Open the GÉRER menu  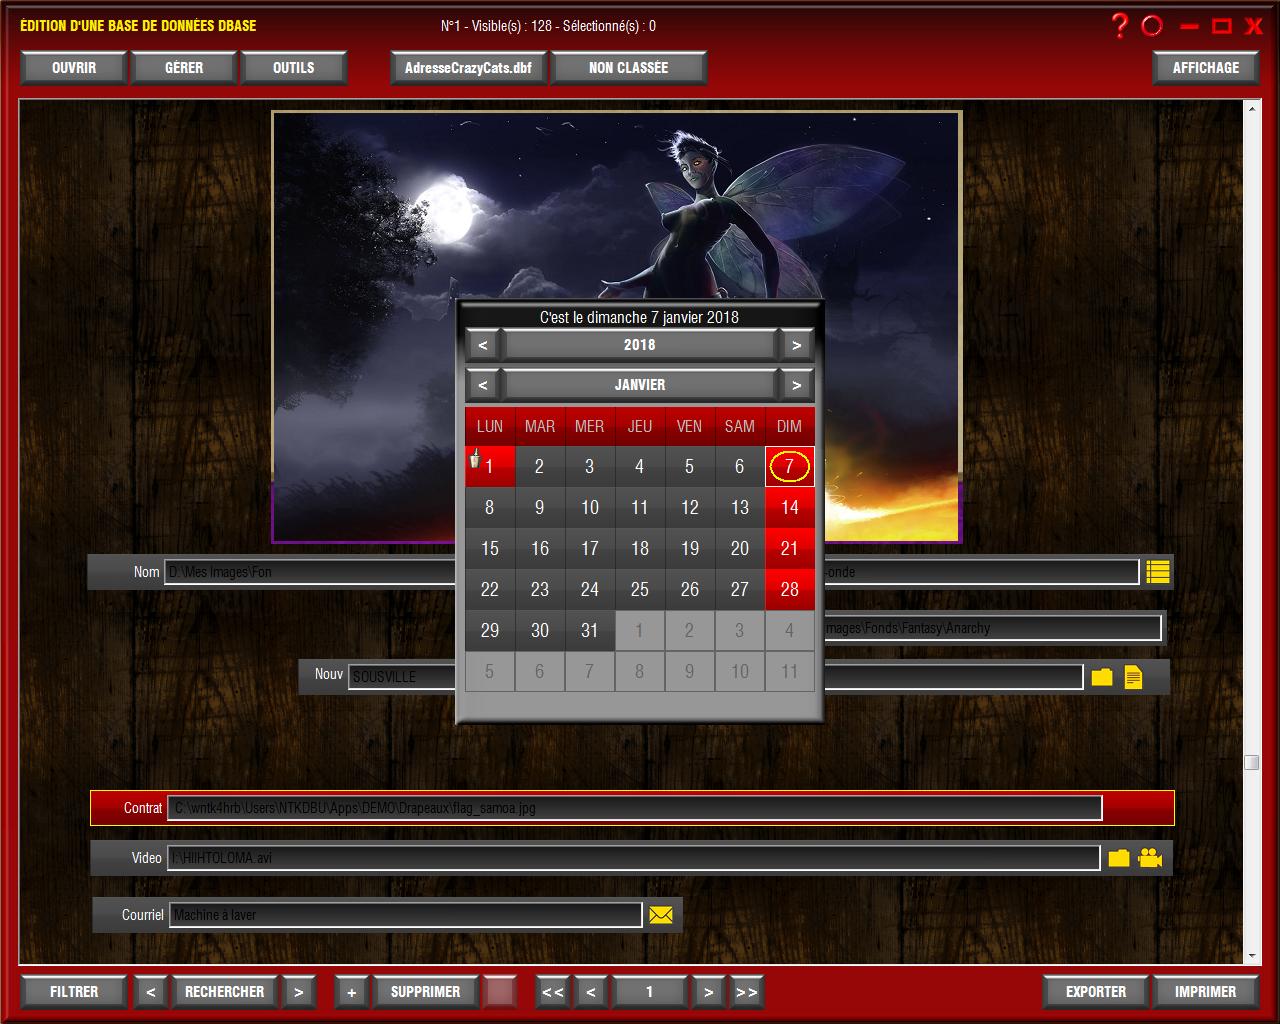click(184, 68)
